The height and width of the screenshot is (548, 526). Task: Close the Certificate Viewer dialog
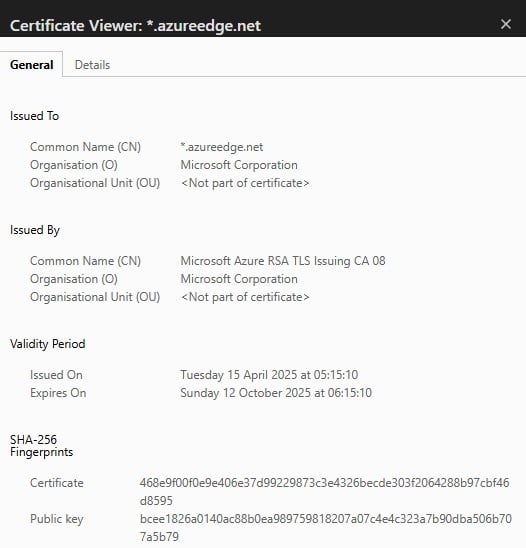(x=505, y=24)
